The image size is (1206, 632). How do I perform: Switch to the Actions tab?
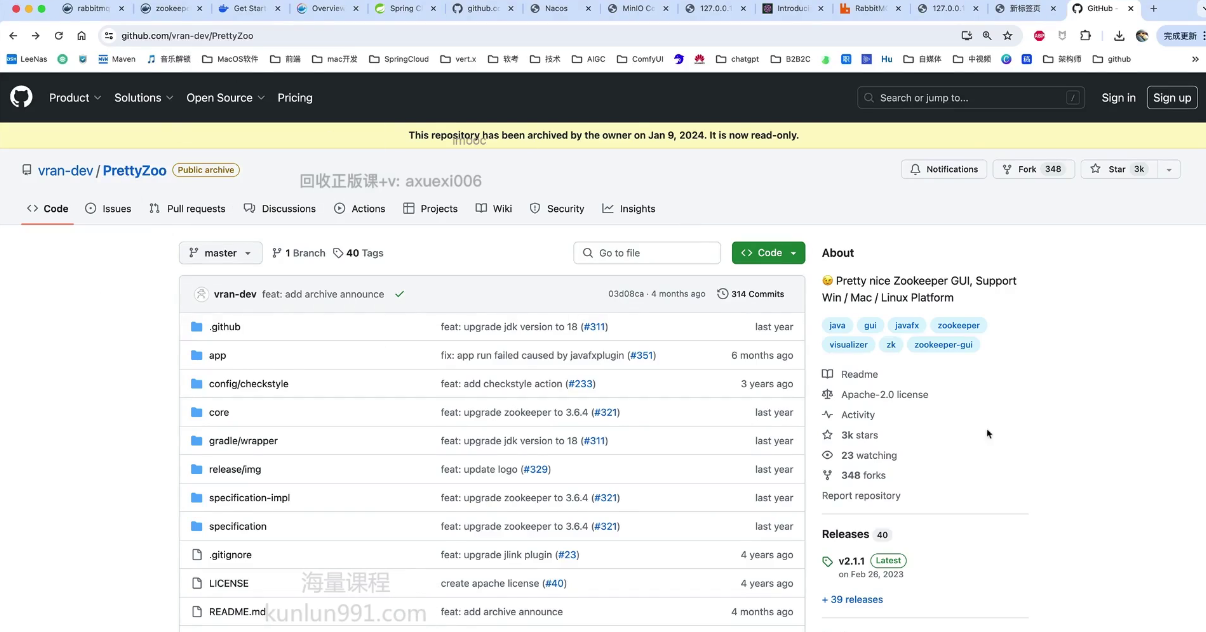(360, 209)
